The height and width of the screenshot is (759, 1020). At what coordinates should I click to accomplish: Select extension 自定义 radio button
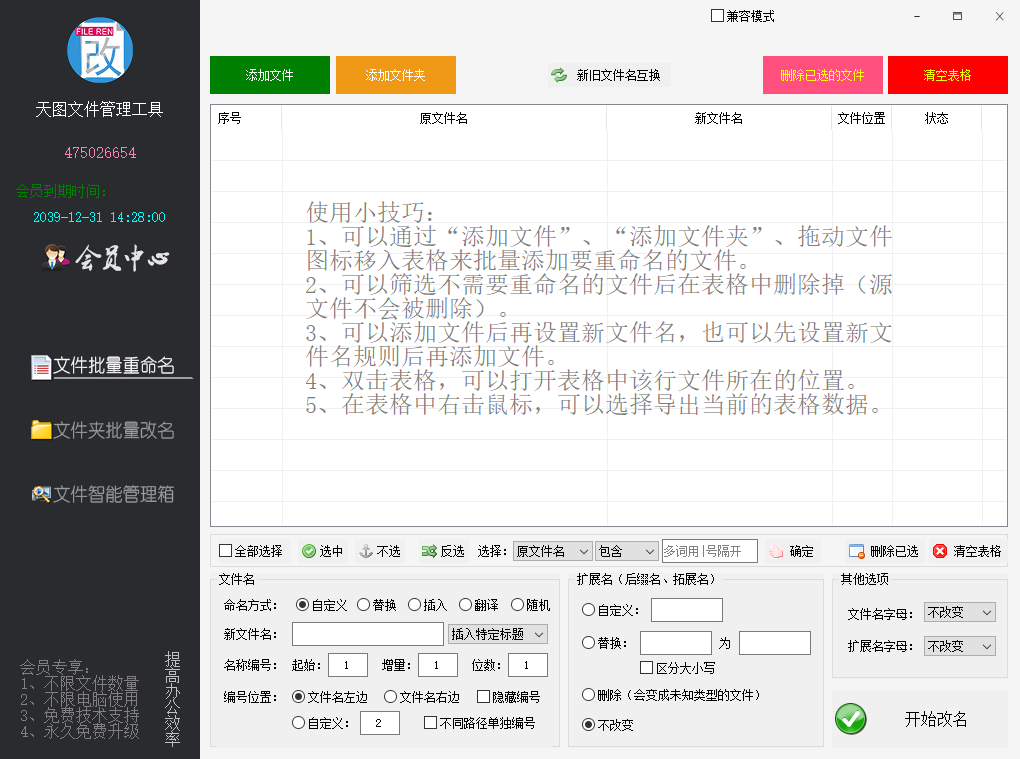(x=588, y=609)
